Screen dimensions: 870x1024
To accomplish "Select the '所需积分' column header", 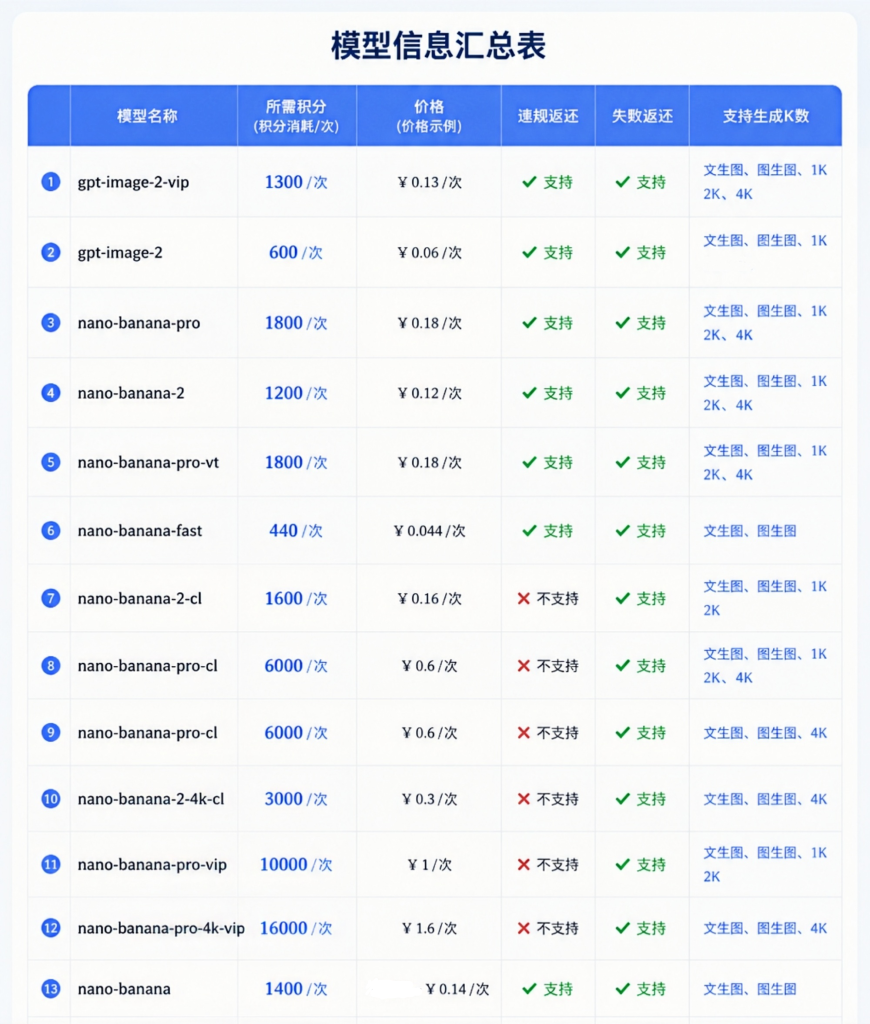I will (x=296, y=116).
